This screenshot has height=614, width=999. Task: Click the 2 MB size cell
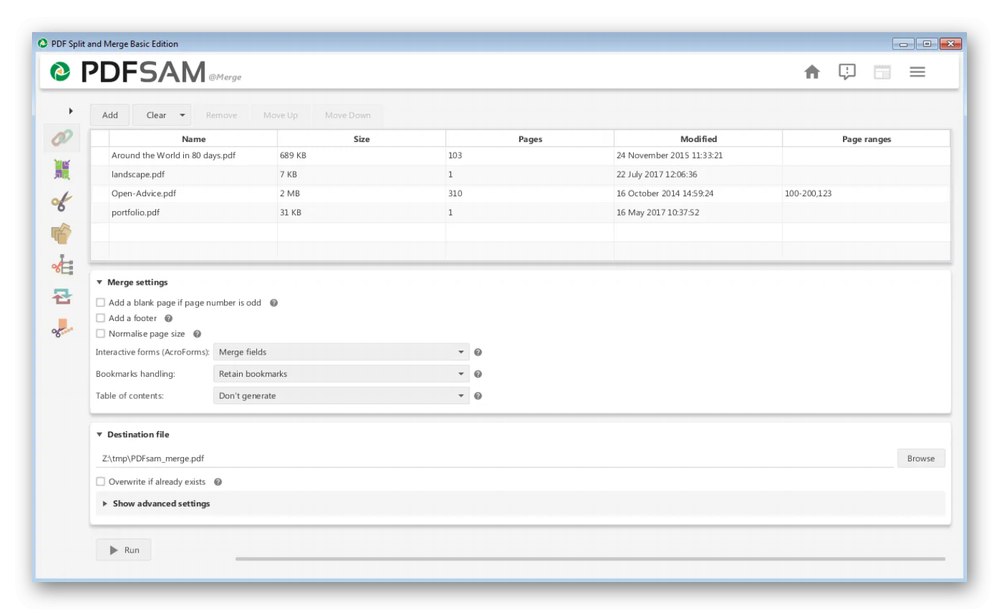361,194
